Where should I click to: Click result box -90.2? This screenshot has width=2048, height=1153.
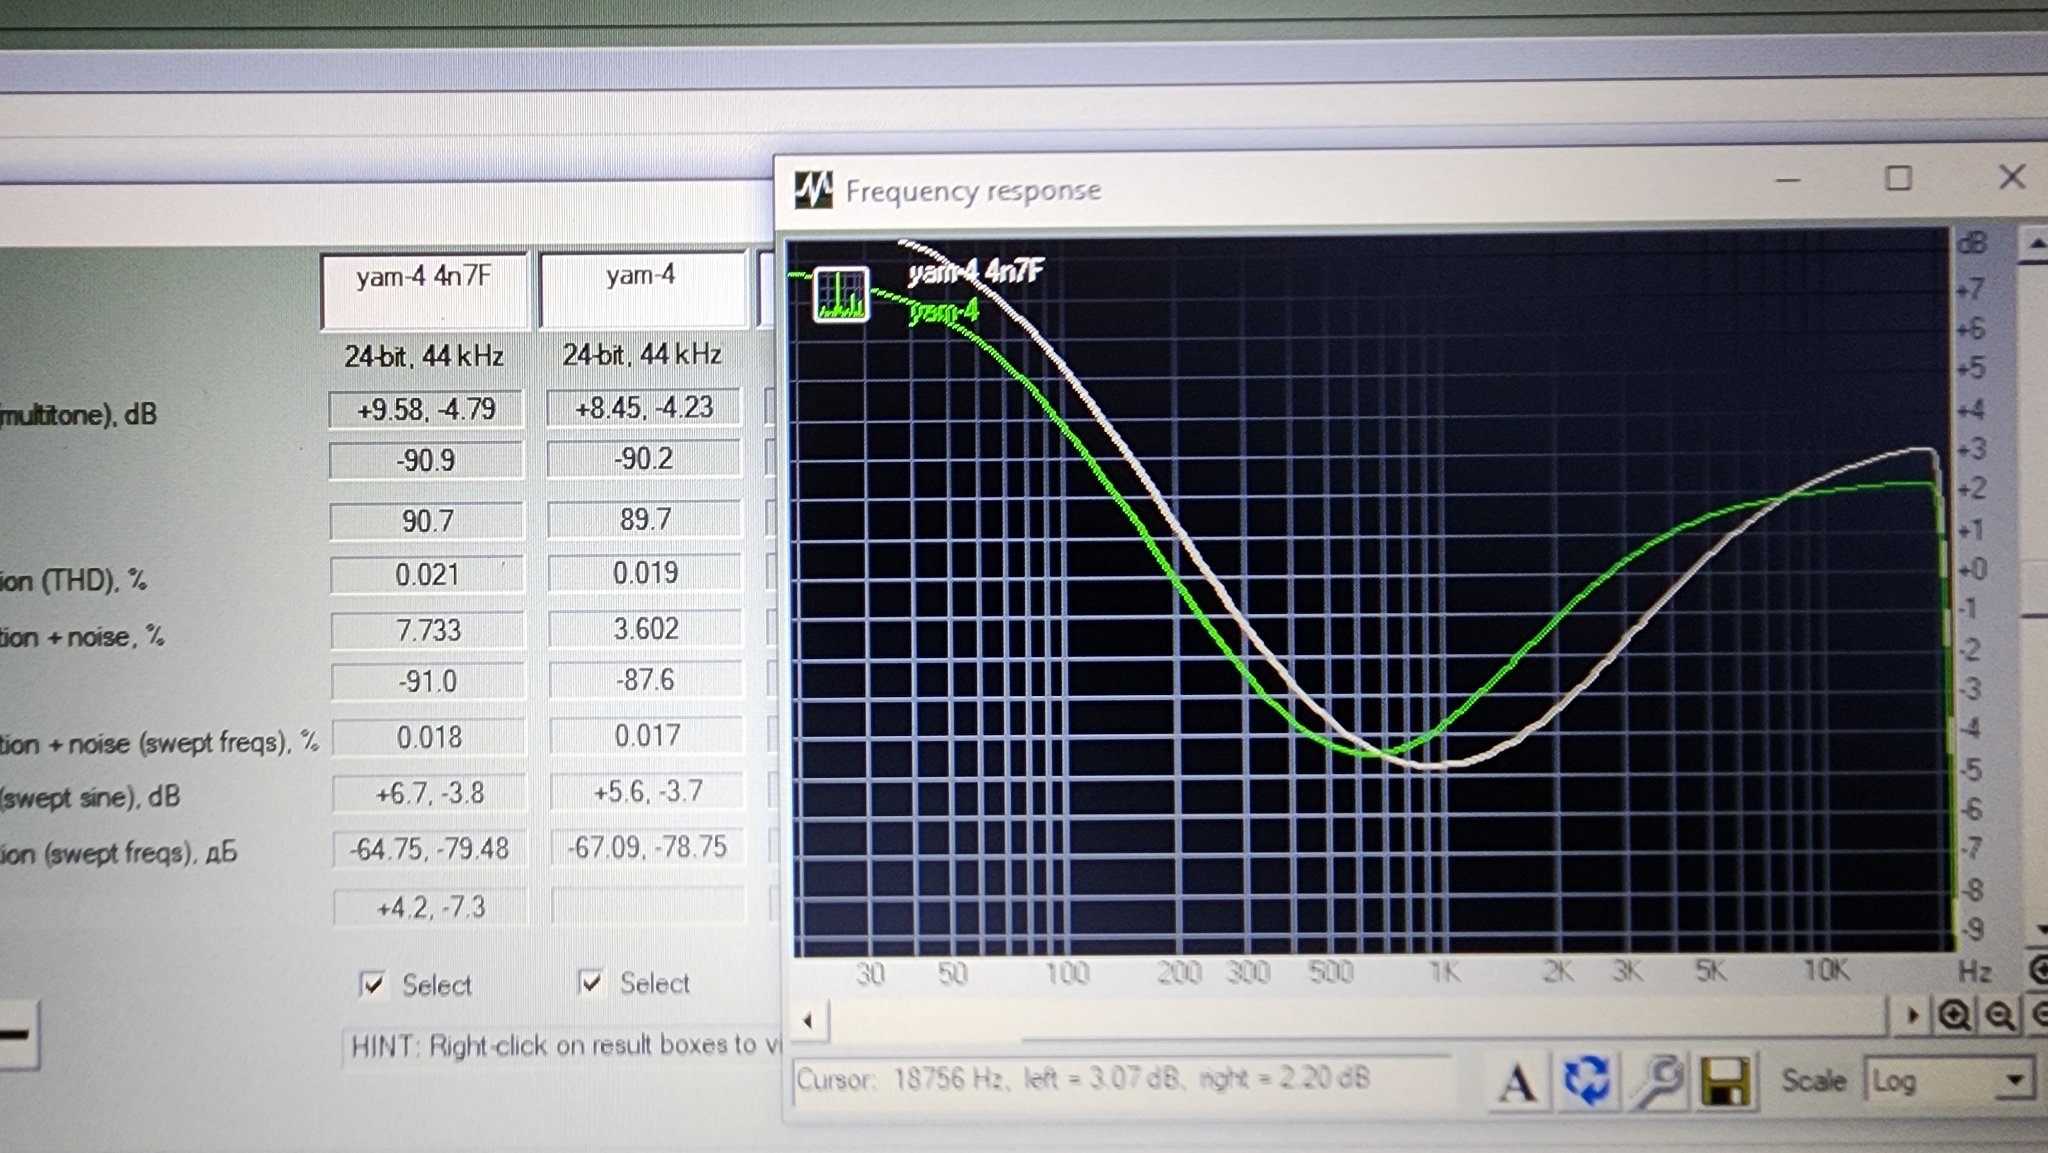pyautogui.click(x=644, y=459)
